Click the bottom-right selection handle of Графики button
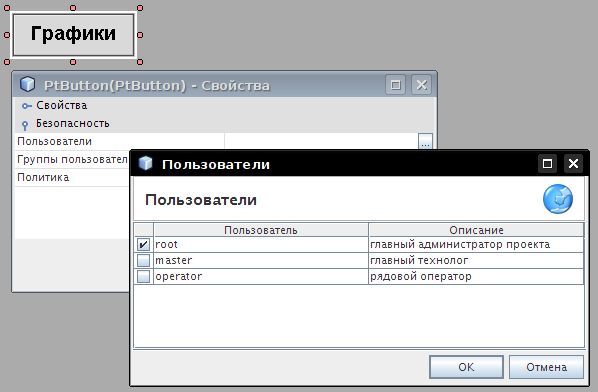598x392 pixels. click(x=140, y=62)
